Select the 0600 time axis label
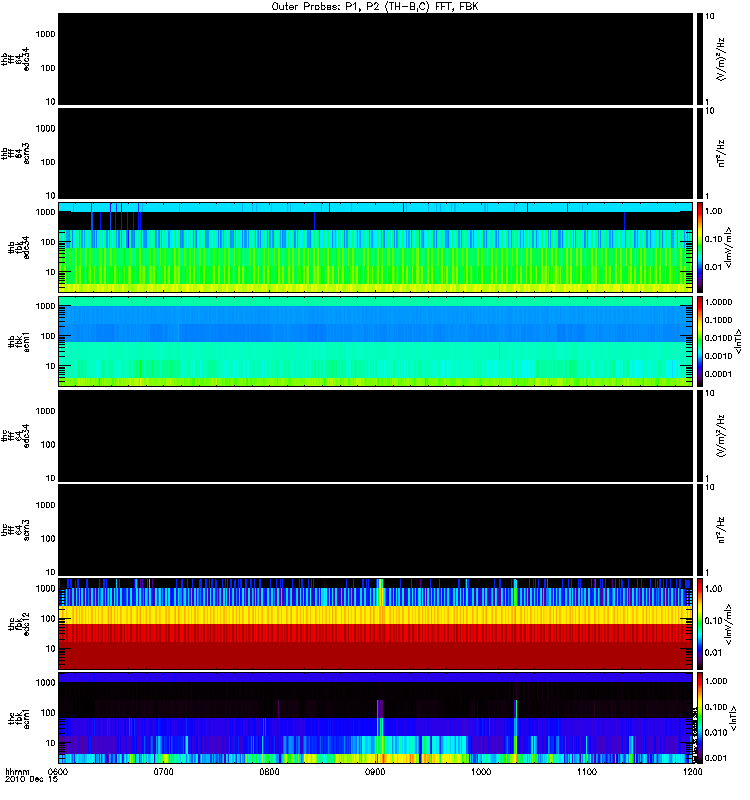 pyautogui.click(x=58, y=772)
